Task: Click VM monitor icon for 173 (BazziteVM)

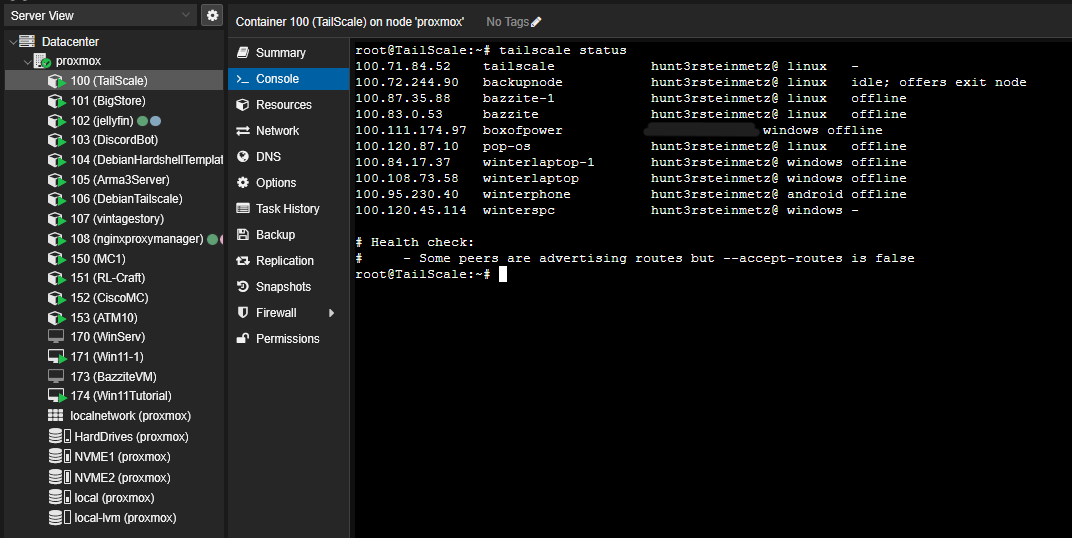Action: pyautogui.click(x=56, y=377)
